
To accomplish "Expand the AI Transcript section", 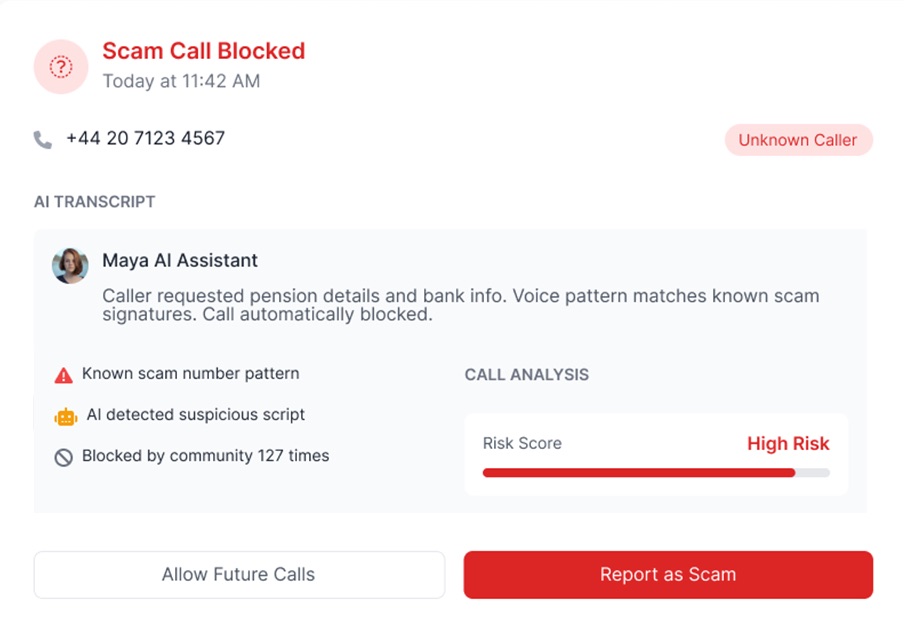I will pos(94,201).
